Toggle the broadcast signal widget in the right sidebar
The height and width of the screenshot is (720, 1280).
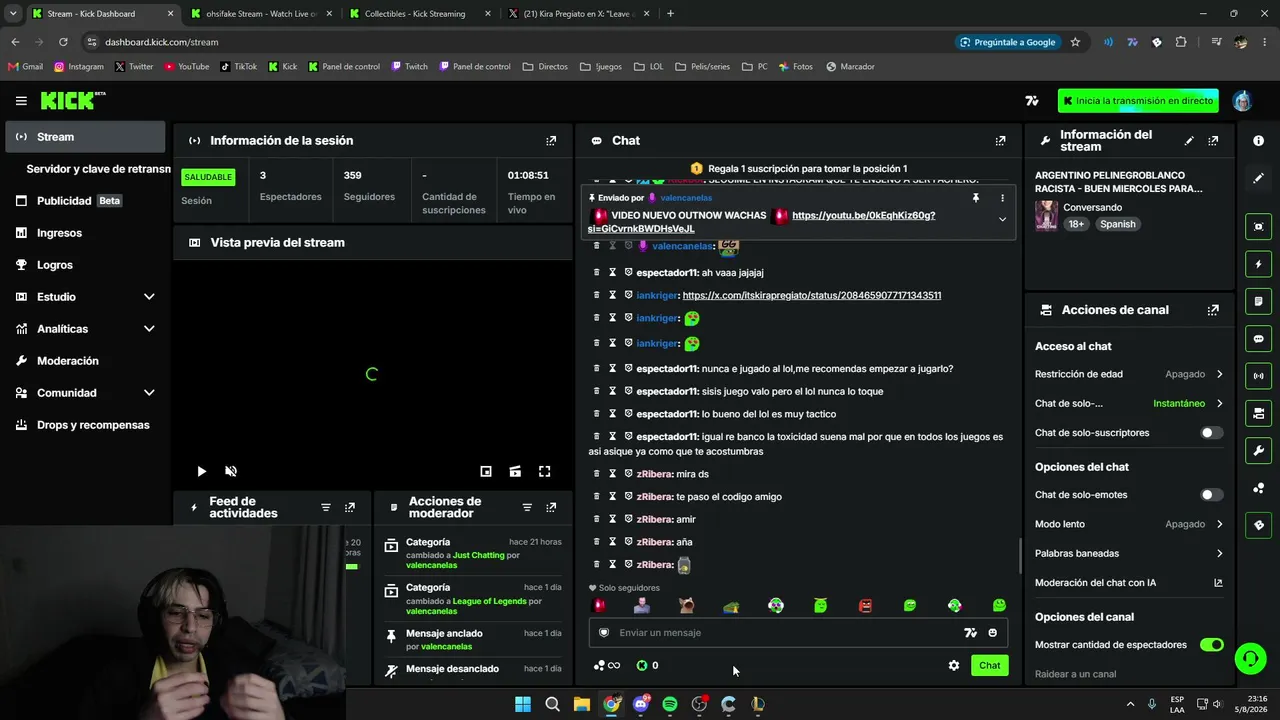click(x=1258, y=376)
